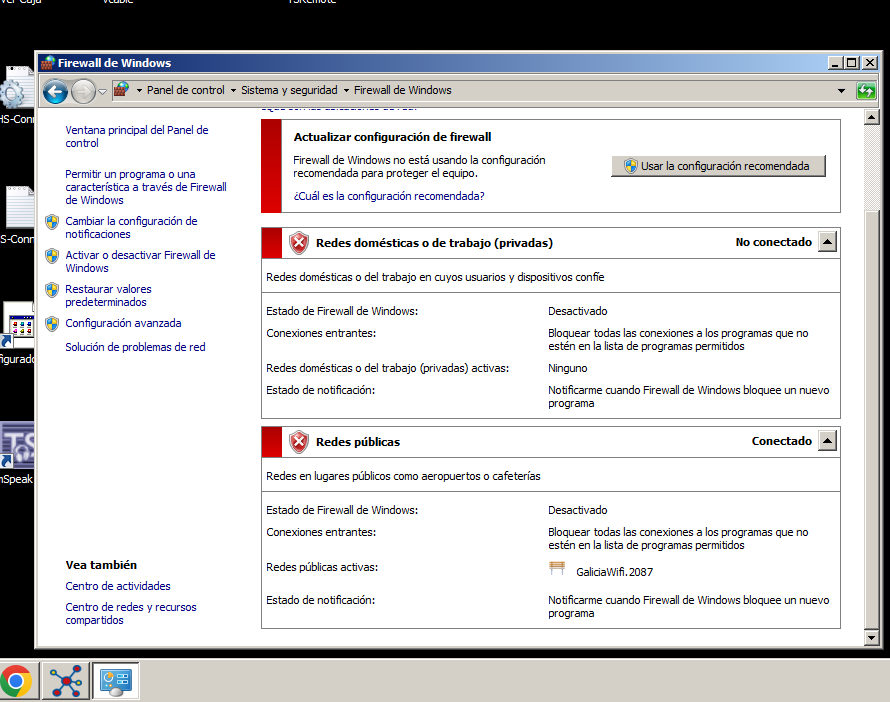Click Usar la configuración recomendada button

(718, 166)
